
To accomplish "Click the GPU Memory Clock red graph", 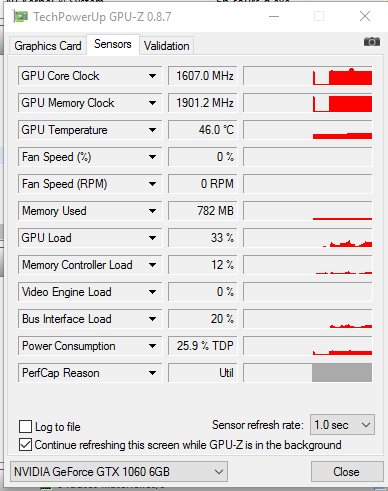I will click(308, 103).
